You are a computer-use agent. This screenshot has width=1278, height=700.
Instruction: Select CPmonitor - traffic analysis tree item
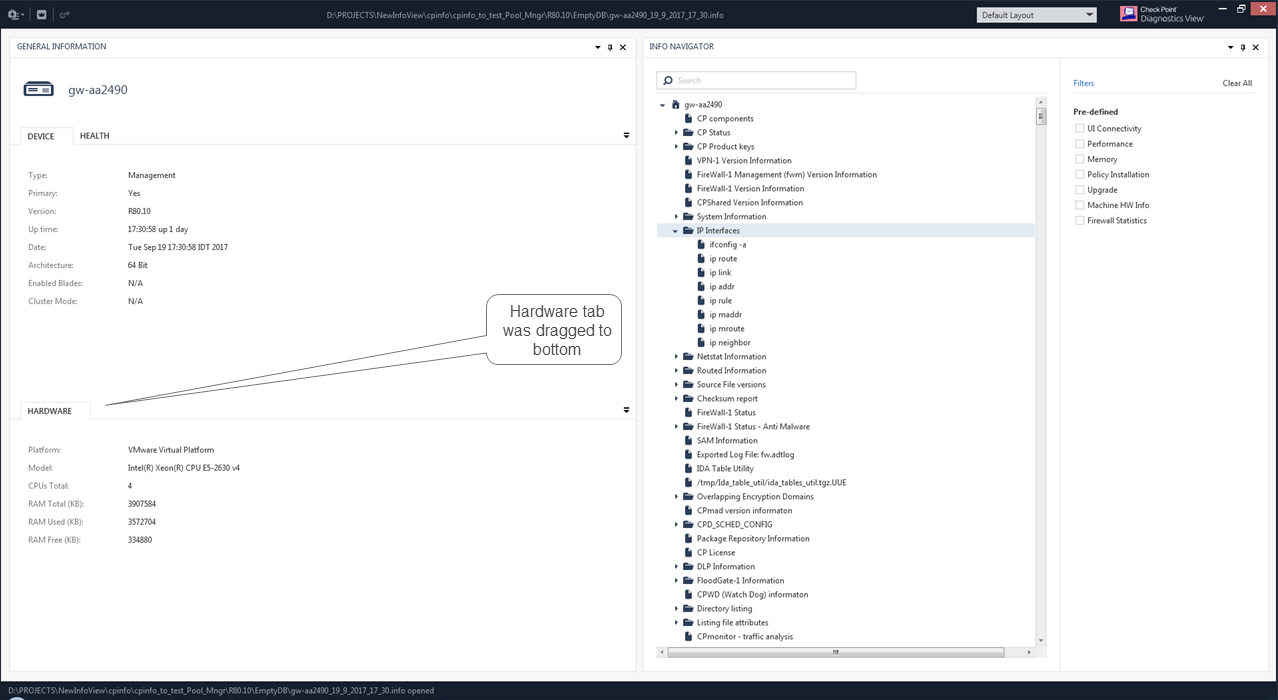(745, 636)
